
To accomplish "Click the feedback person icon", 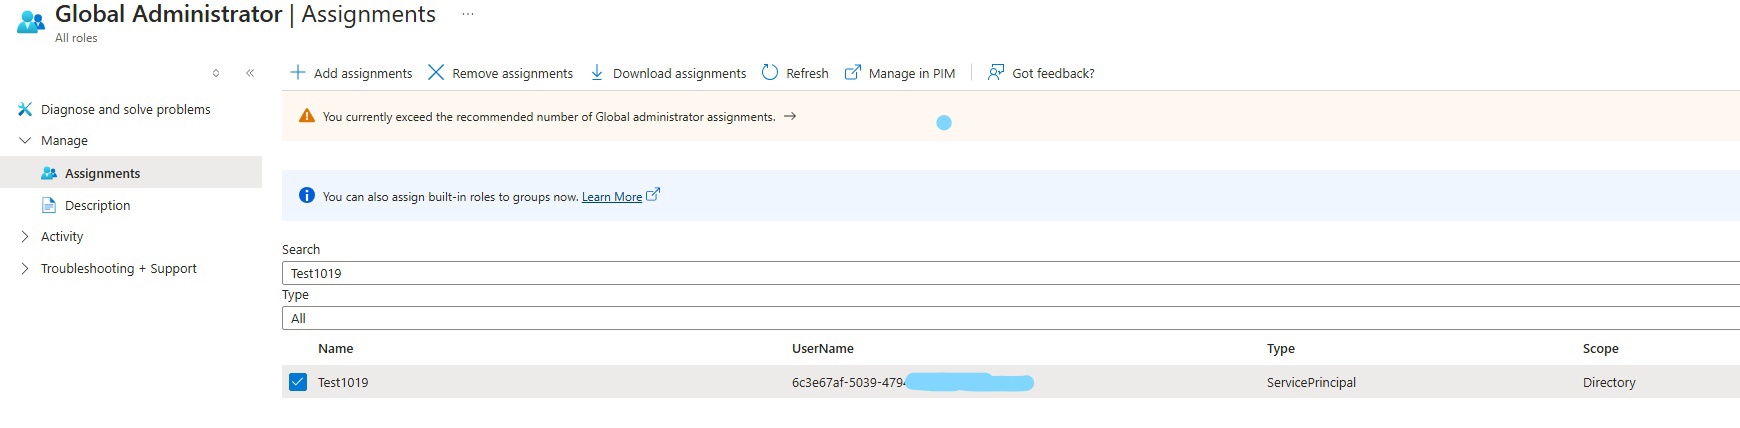I will coord(996,72).
